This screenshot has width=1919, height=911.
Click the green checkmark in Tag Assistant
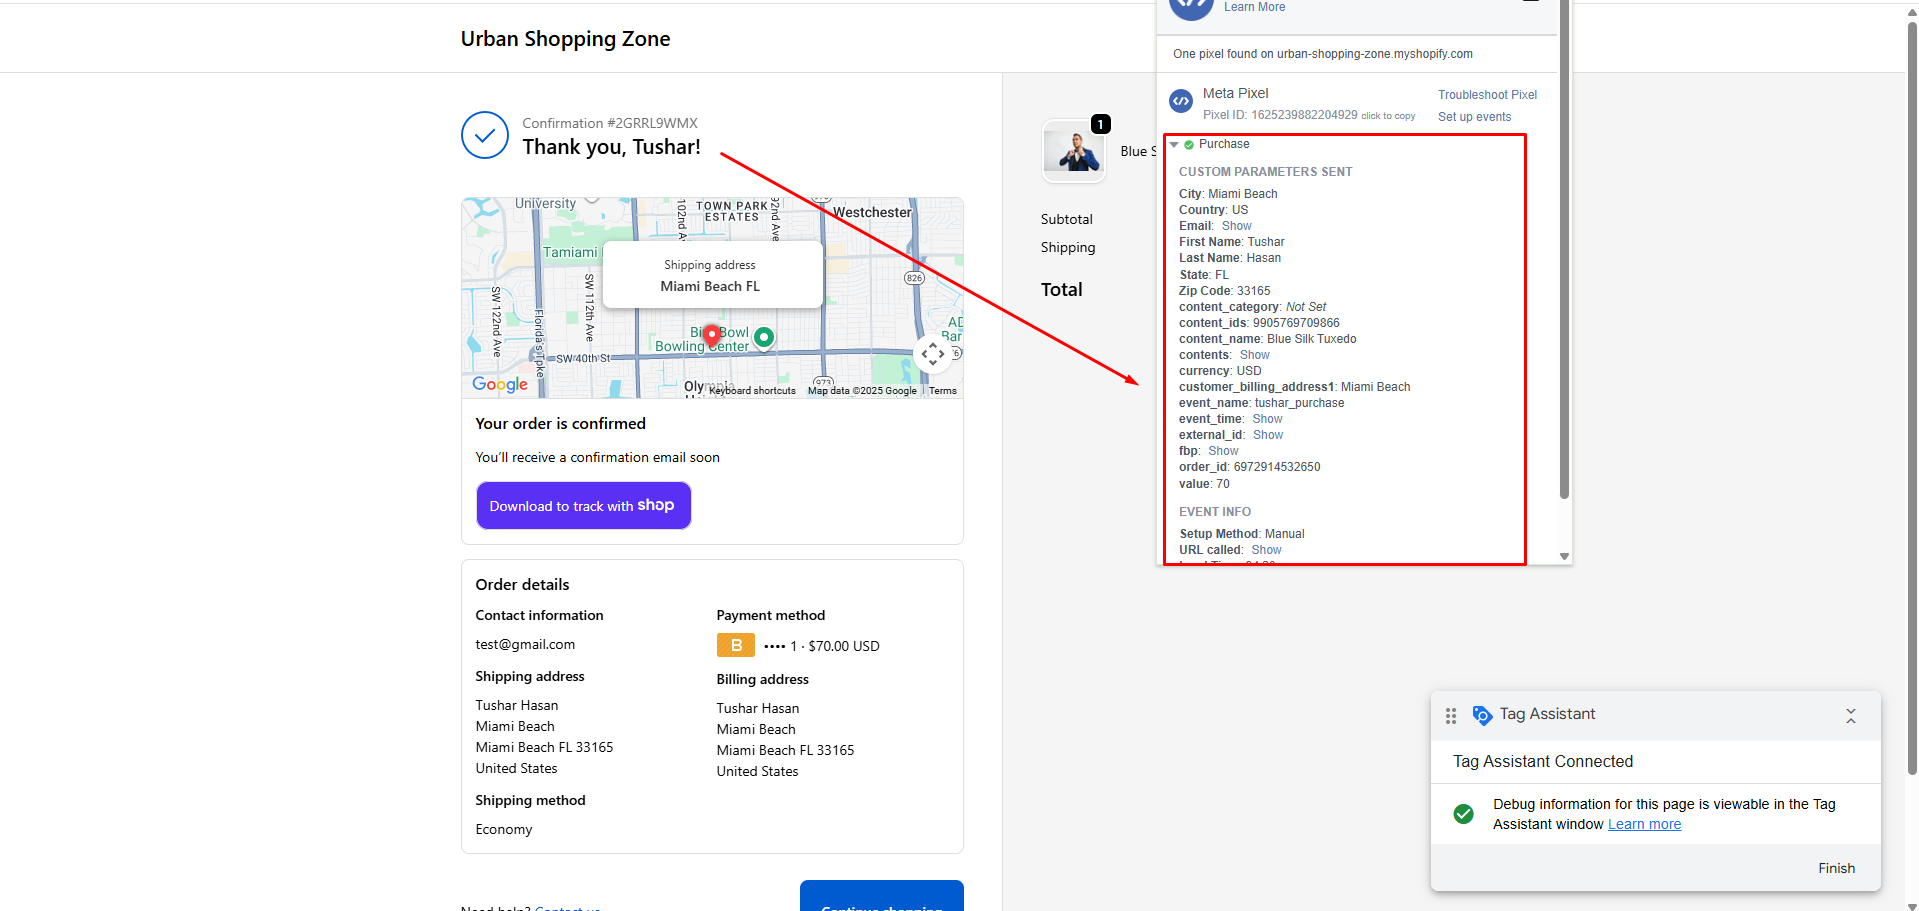(x=1463, y=813)
